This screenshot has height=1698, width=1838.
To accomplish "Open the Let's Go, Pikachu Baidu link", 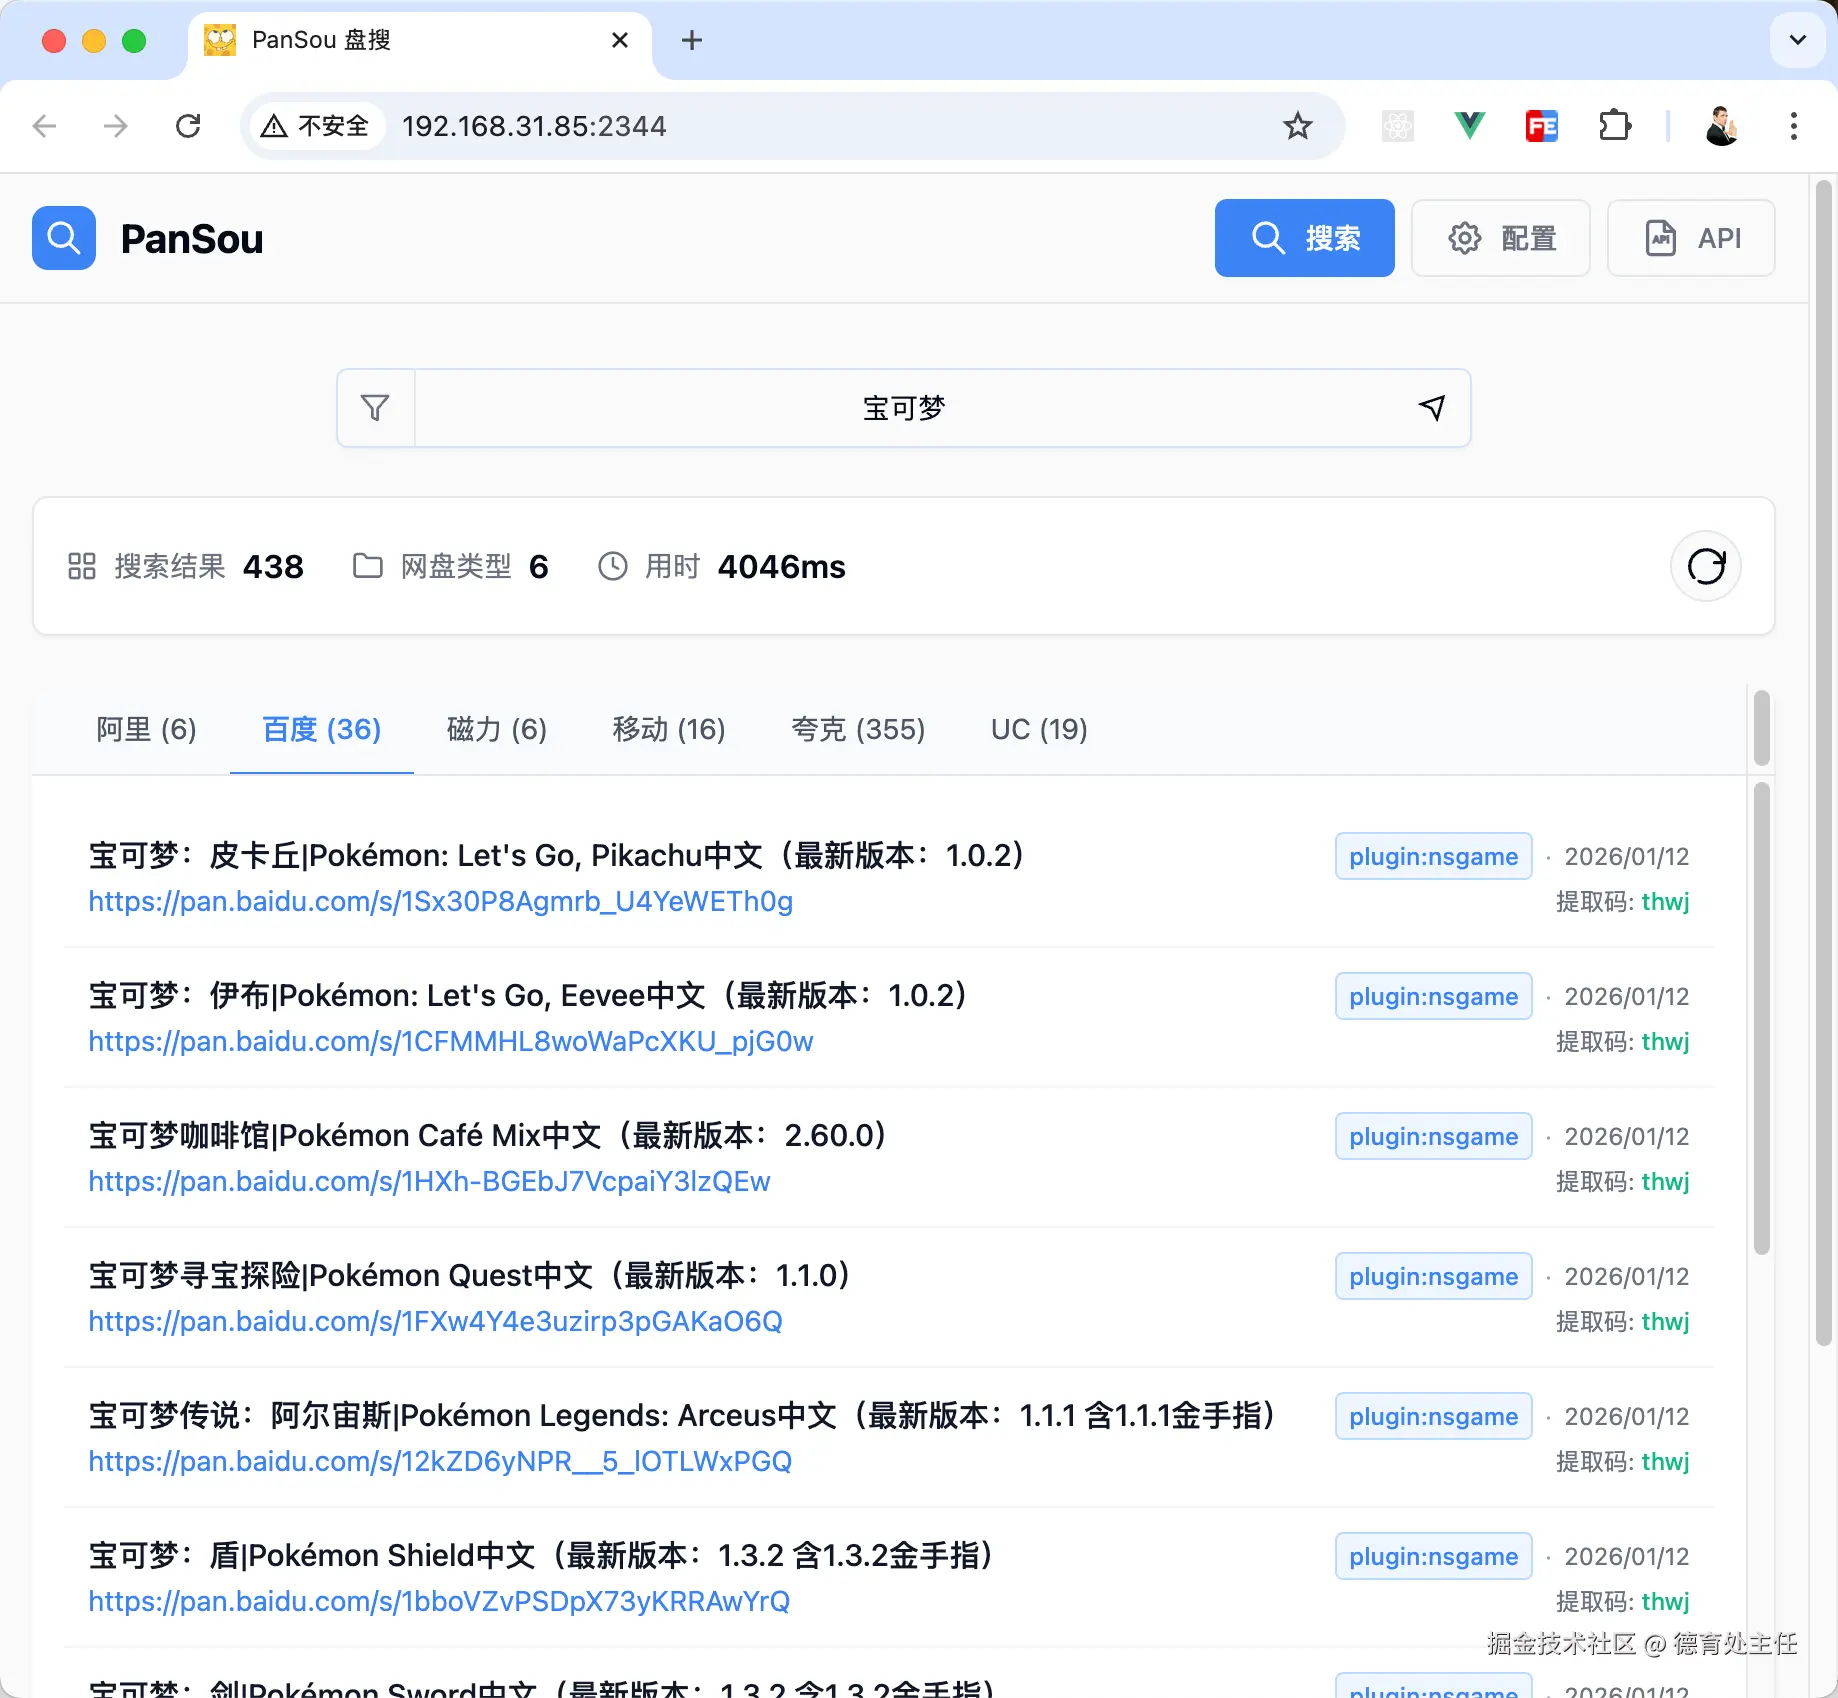I will [441, 902].
